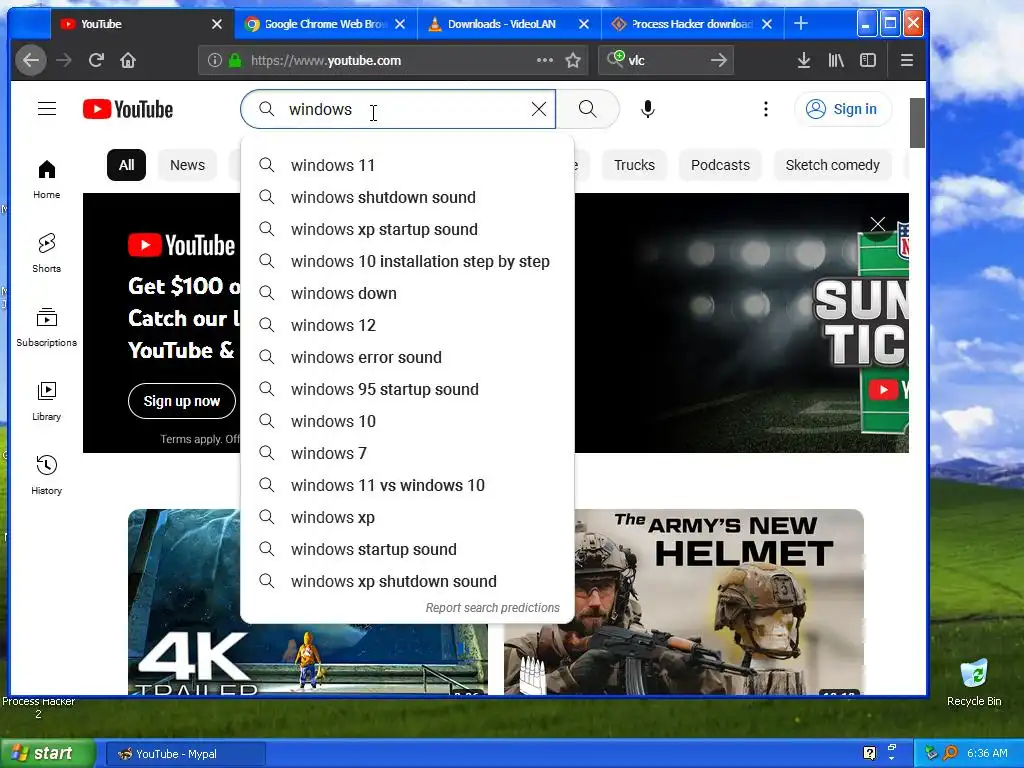Select the All filter chip
The image size is (1024, 768).
[126, 165]
